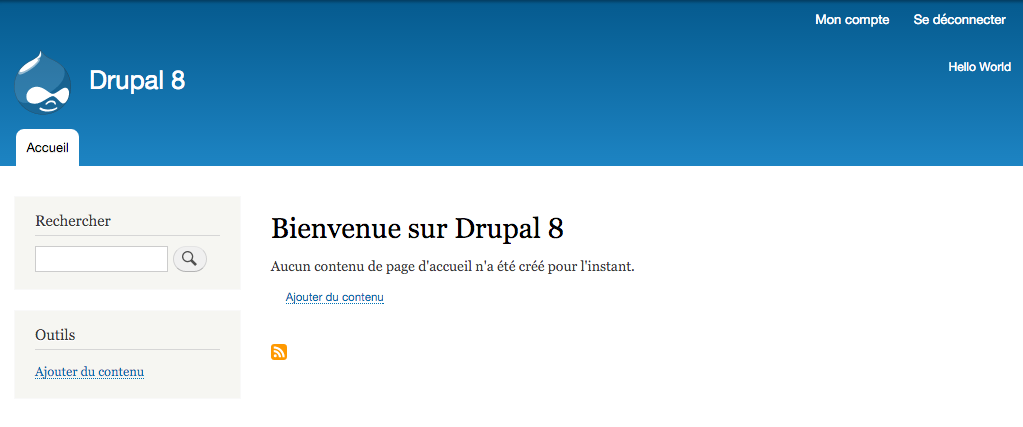The height and width of the screenshot is (427, 1023).
Task: Click the Hello World text
Action: click(979, 67)
